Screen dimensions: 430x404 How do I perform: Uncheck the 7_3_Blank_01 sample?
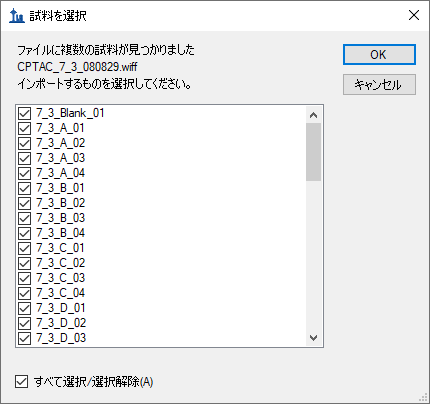pos(24,113)
